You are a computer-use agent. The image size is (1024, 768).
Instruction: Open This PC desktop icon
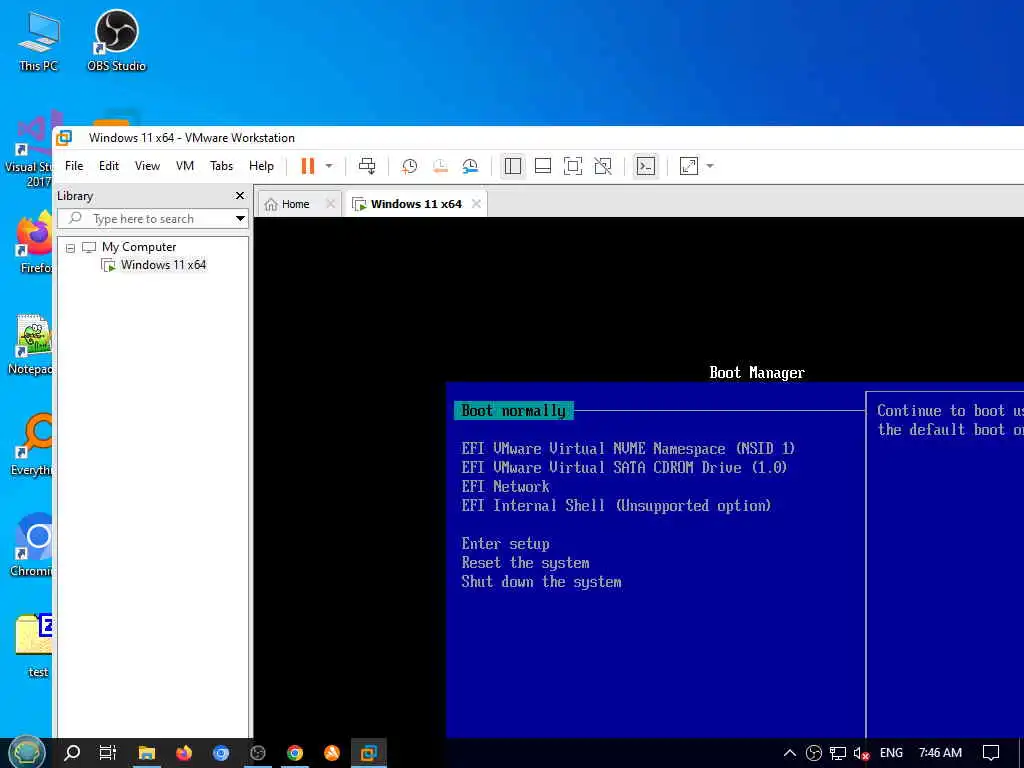39,40
